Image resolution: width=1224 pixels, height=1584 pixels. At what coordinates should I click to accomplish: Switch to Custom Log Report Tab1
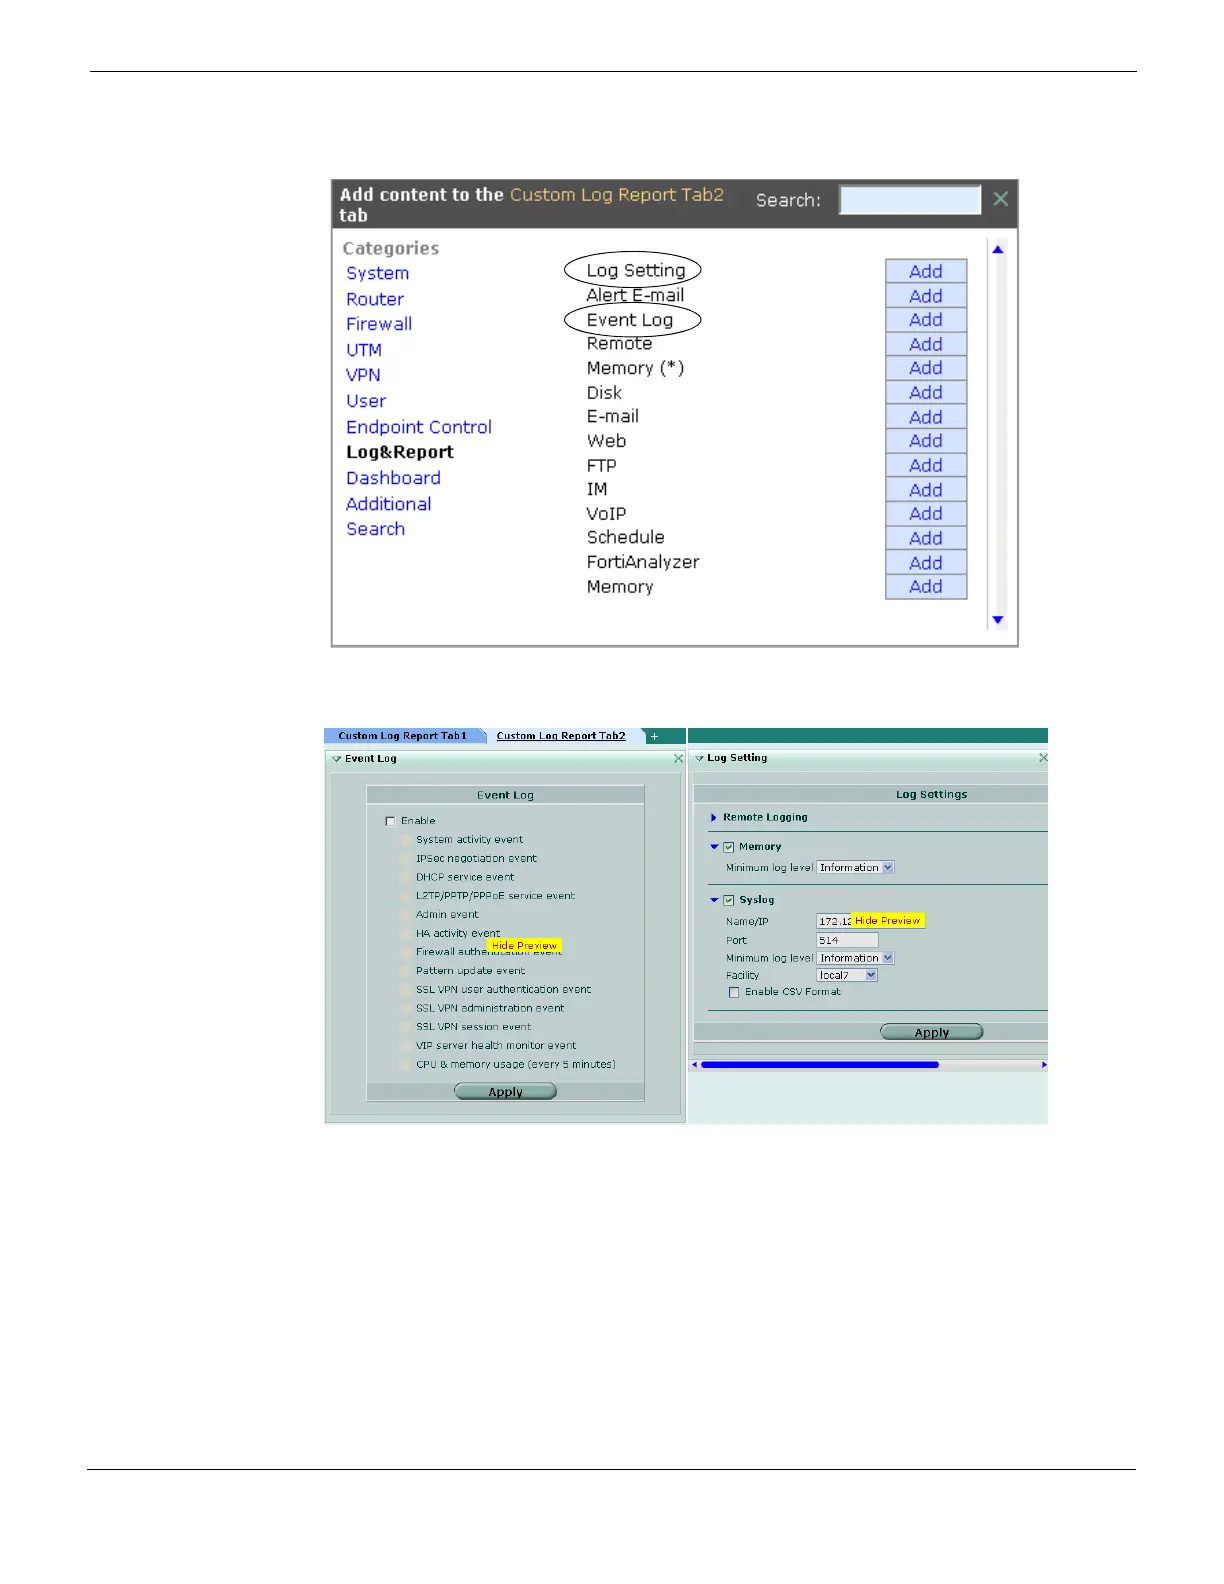(x=403, y=736)
